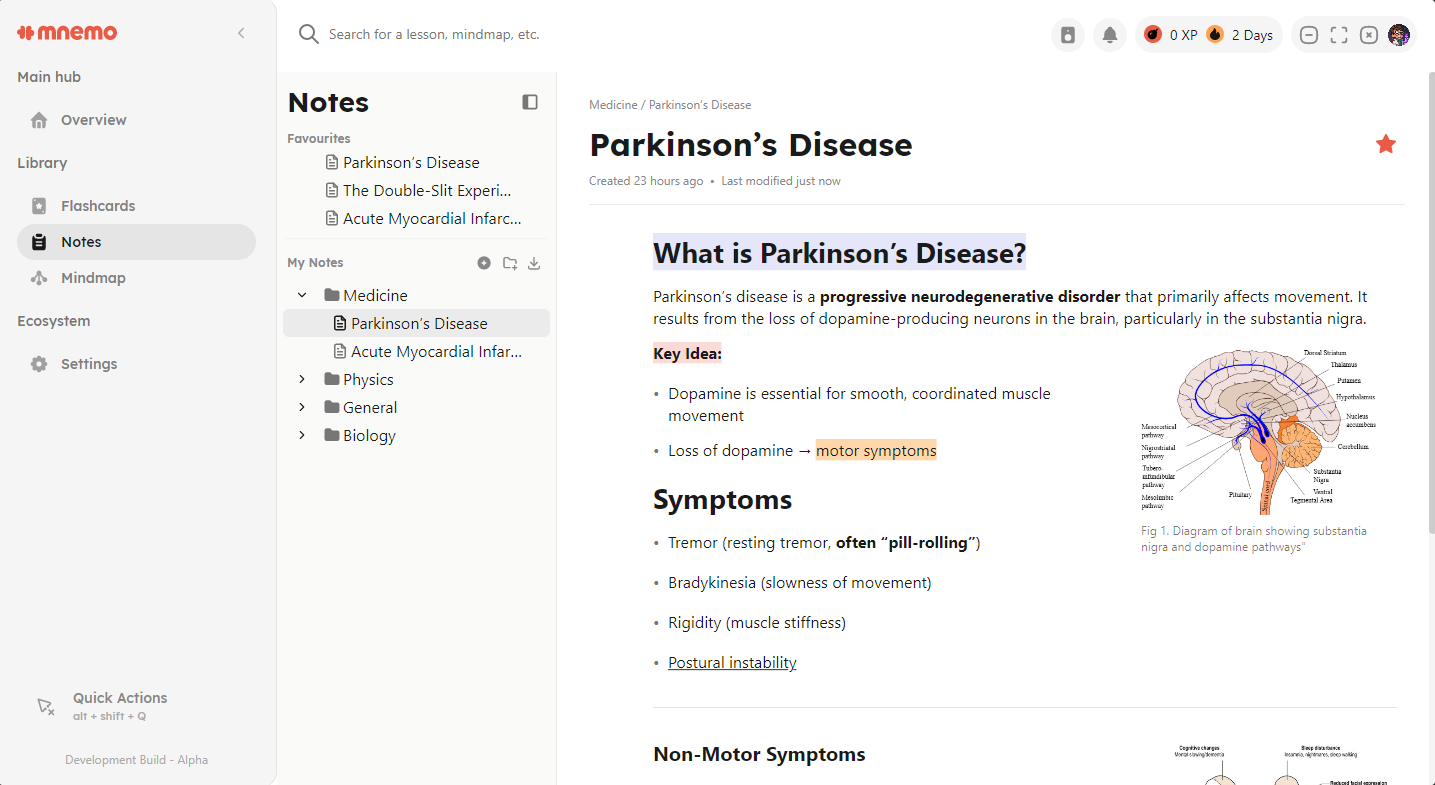The height and width of the screenshot is (785, 1435).
Task: Click the 'What is Parkinson's Disease?' heading
Action: [x=839, y=253]
